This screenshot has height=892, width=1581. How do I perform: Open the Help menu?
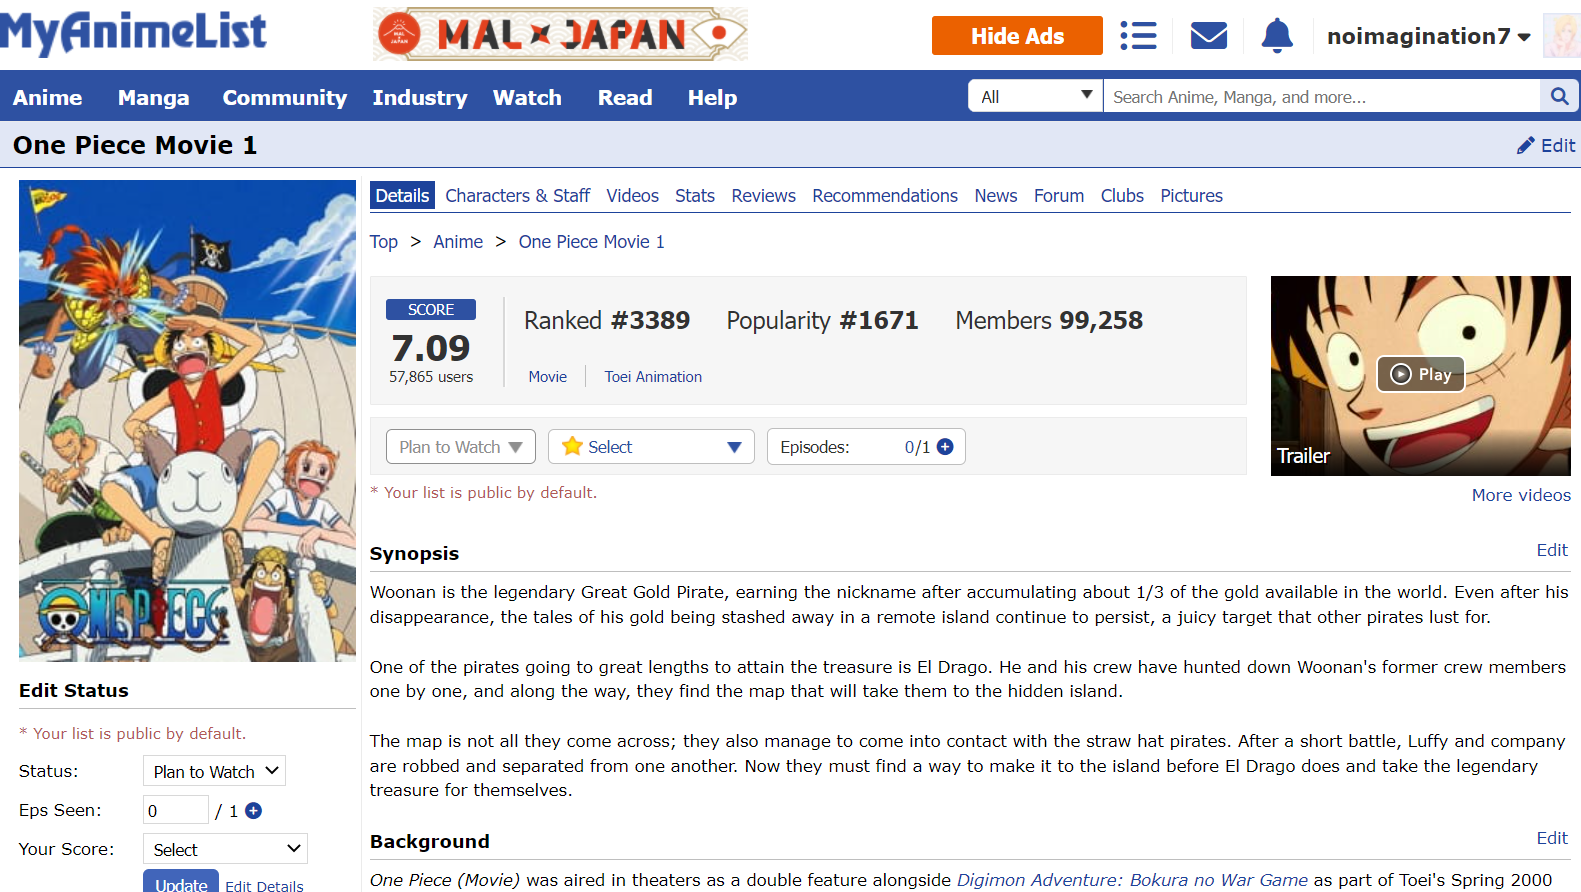pos(712,97)
